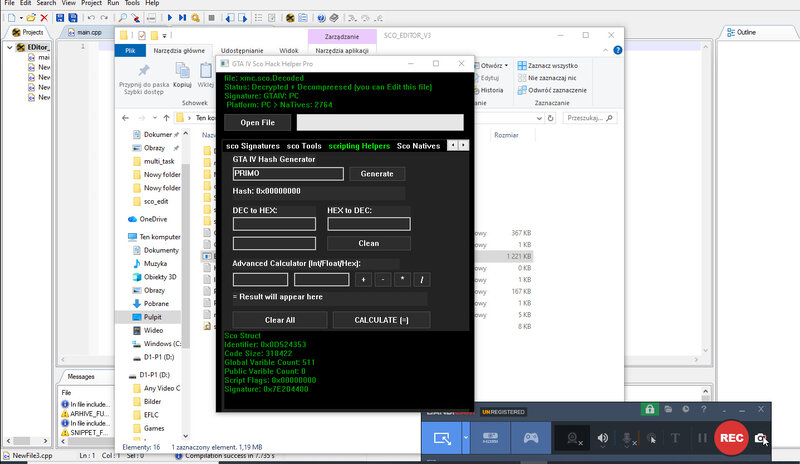Toggle webcam overlay in recorder bar
Image resolution: width=800 pixels, height=464 pixels.
[x=572, y=438]
